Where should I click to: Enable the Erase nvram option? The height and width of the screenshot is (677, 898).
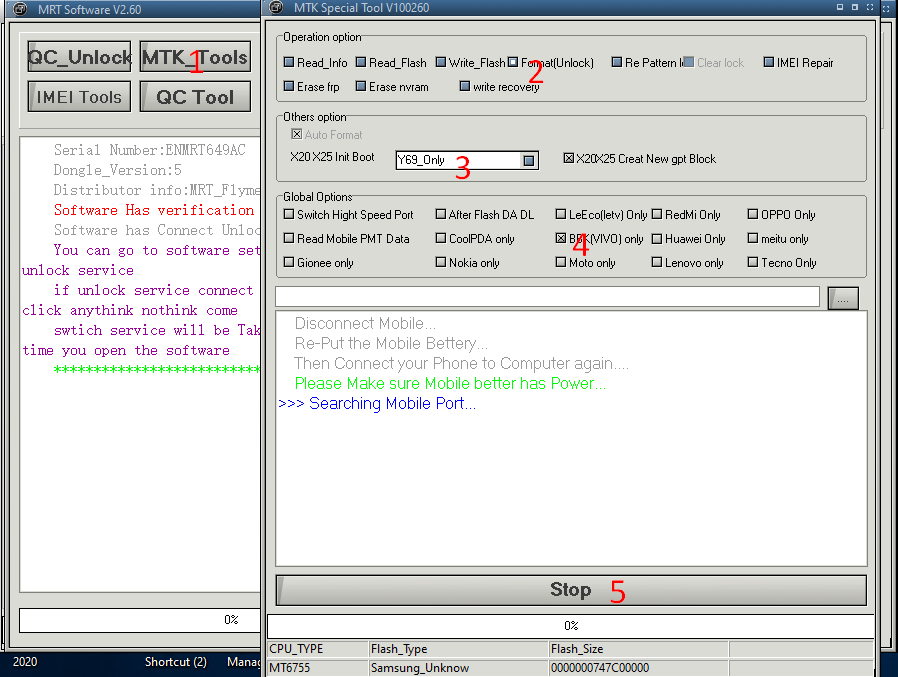click(x=392, y=86)
